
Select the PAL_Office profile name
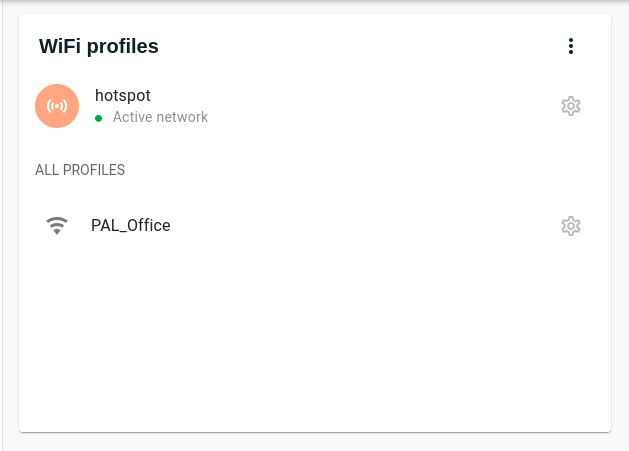[130, 226]
